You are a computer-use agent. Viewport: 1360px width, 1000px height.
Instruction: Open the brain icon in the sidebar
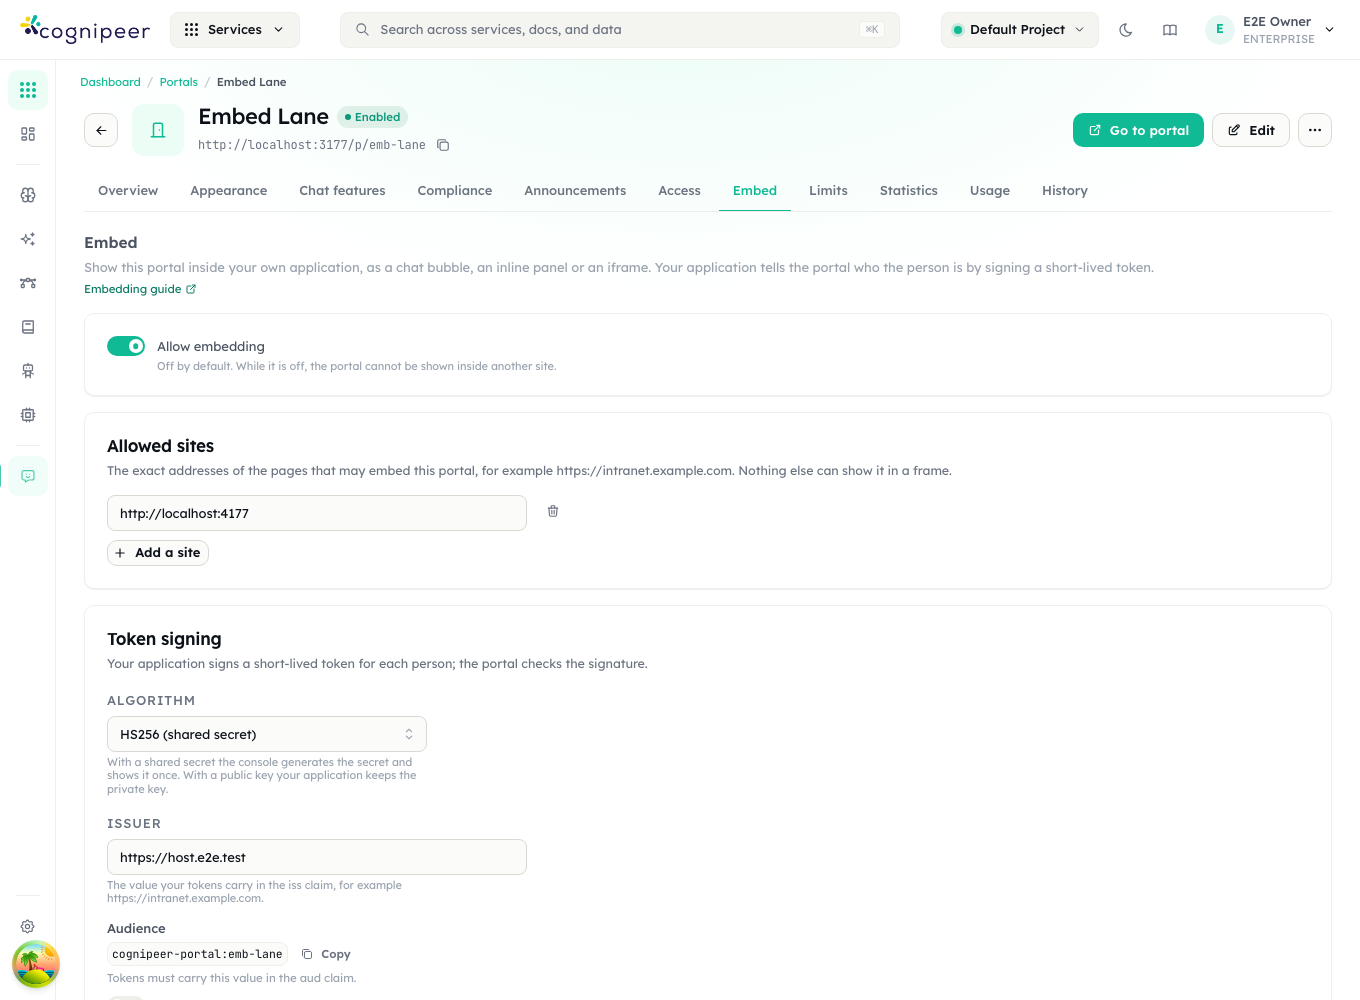click(x=28, y=195)
